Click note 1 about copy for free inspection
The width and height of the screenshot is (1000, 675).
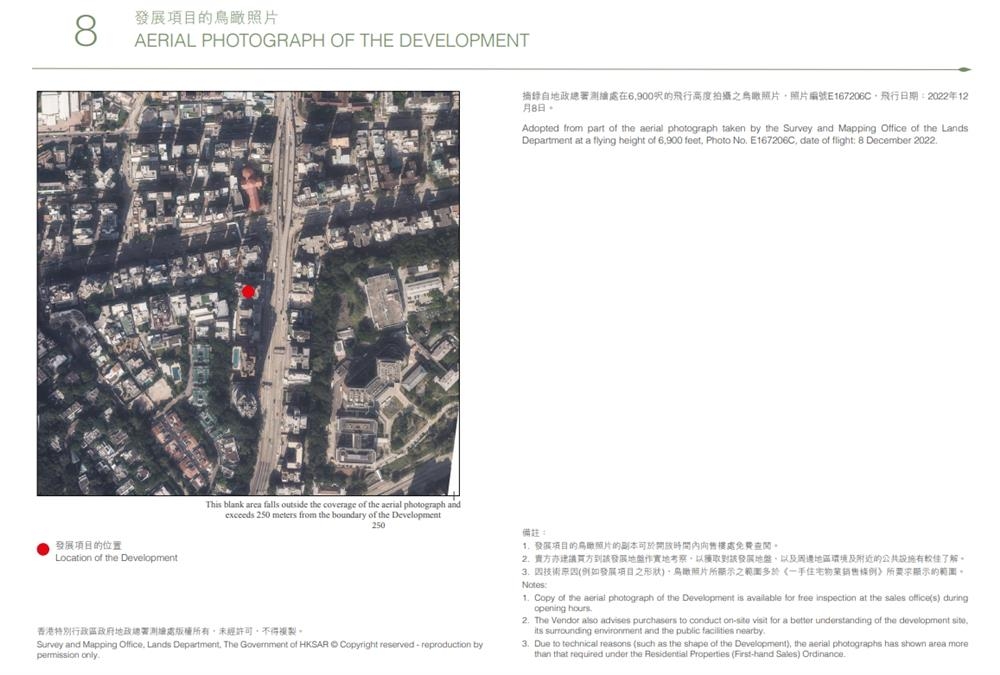745,603
